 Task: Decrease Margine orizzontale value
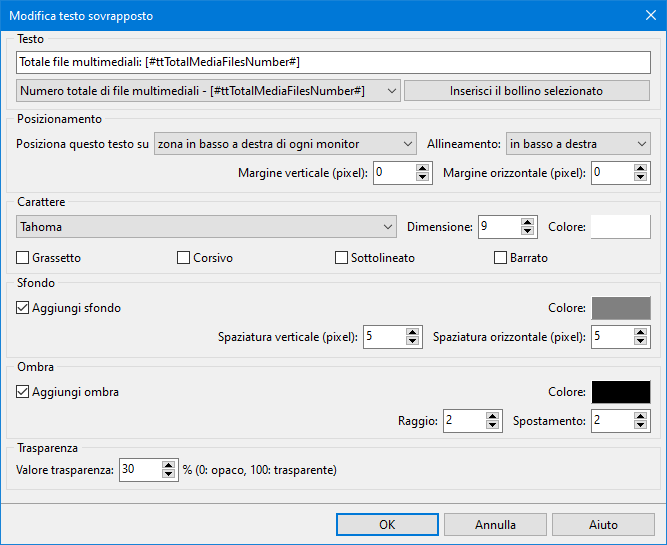point(640,177)
